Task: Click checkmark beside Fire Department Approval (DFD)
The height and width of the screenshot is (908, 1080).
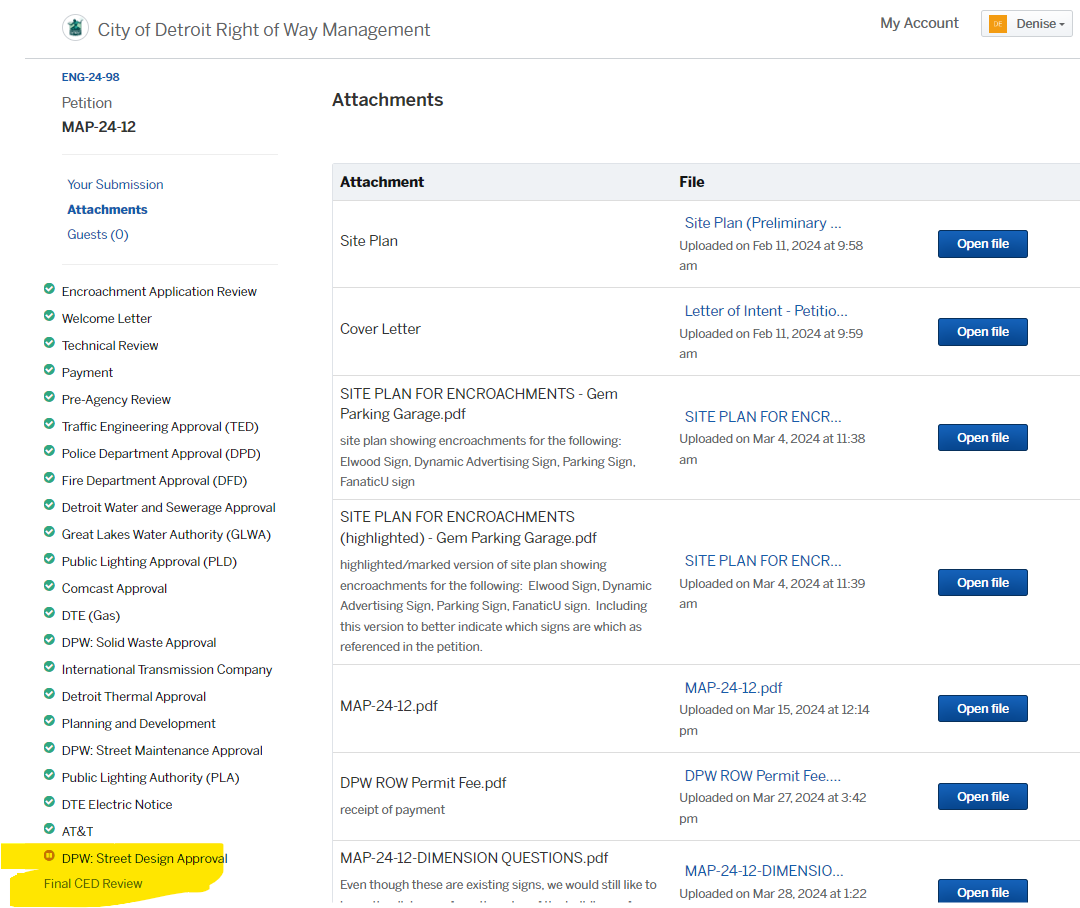Action: pos(49,479)
